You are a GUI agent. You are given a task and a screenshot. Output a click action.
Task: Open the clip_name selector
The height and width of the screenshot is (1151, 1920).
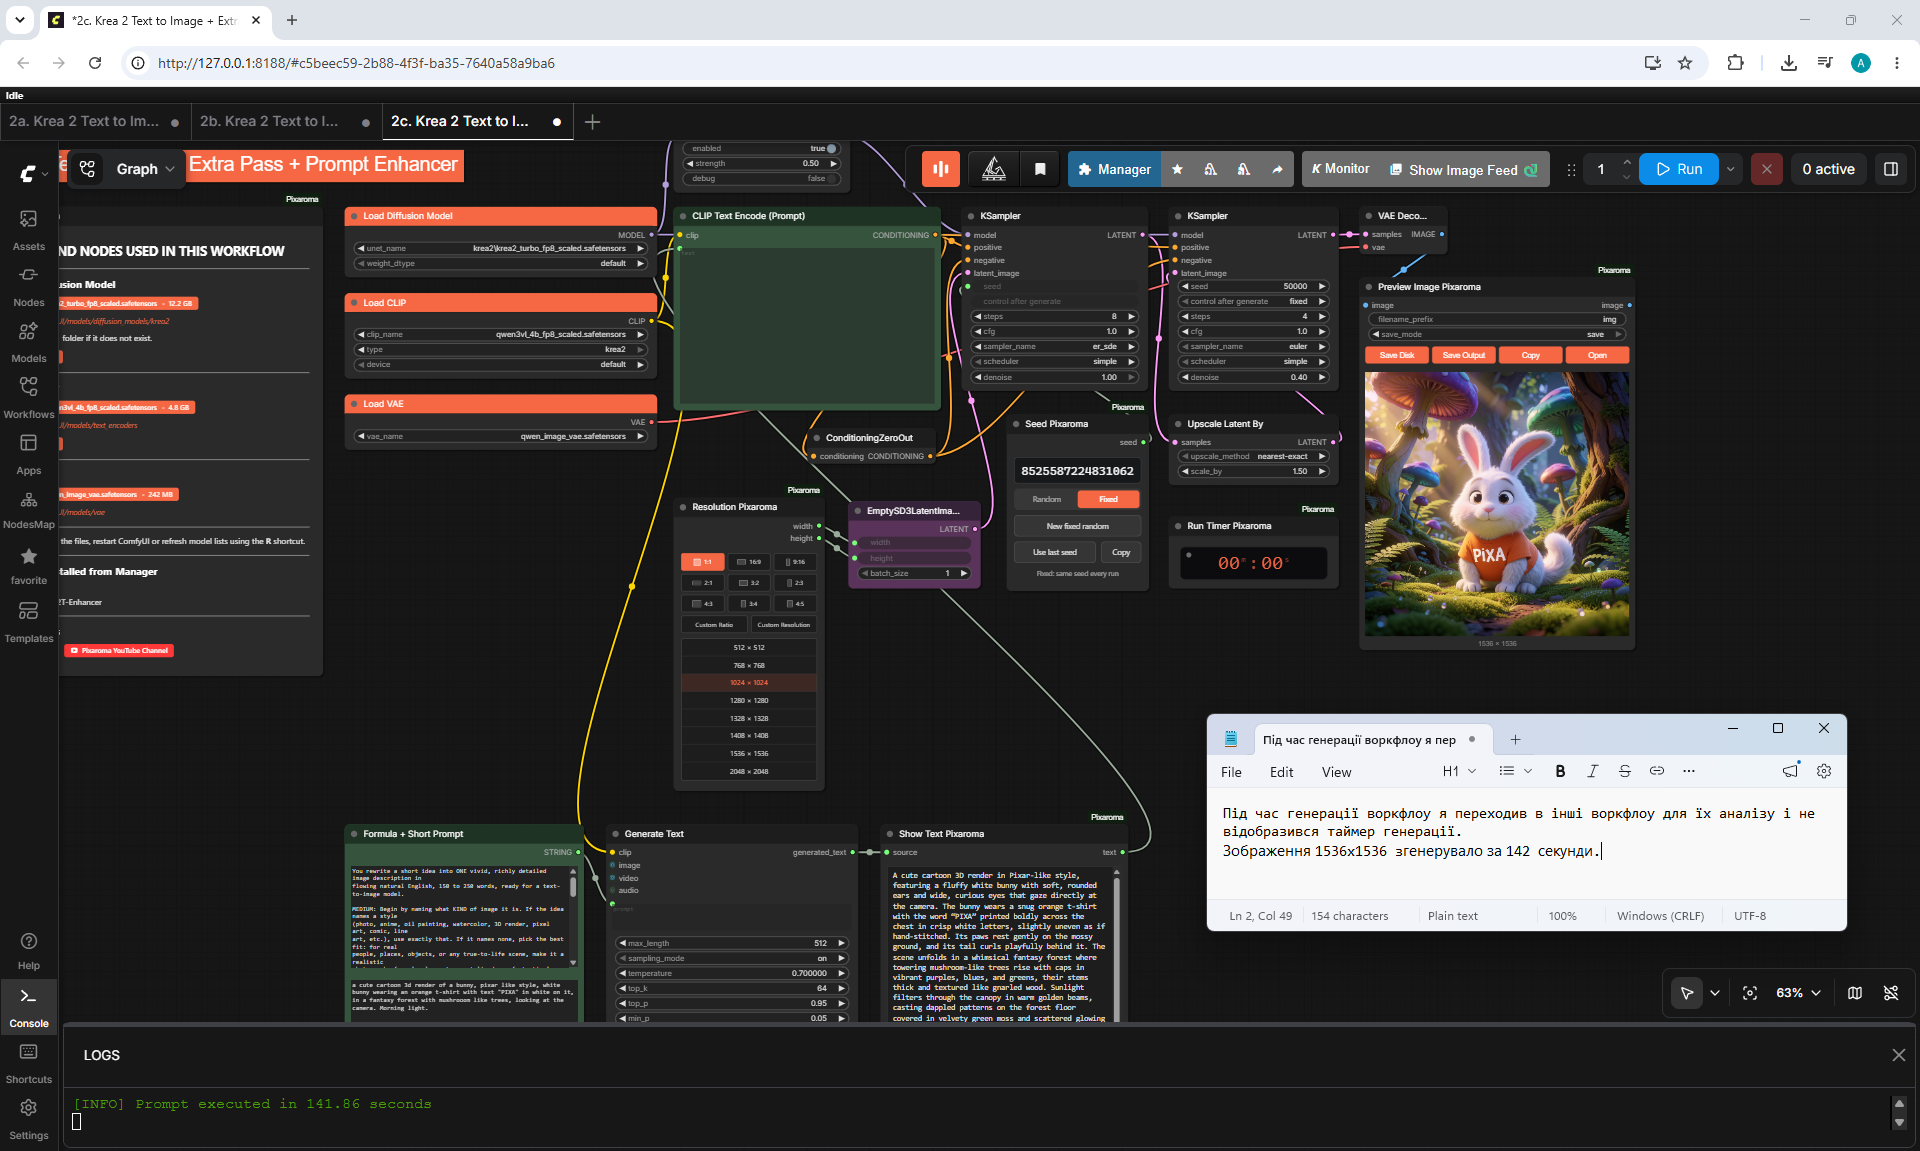[501, 334]
